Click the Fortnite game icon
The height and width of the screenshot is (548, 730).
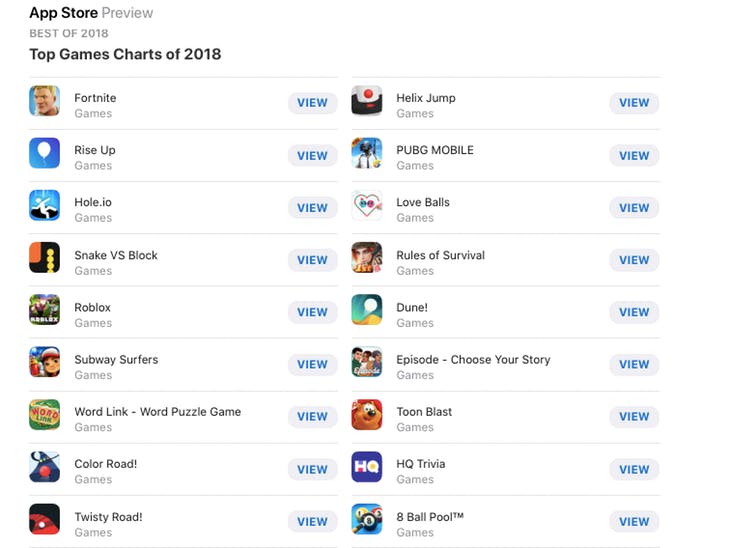pos(44,101)
